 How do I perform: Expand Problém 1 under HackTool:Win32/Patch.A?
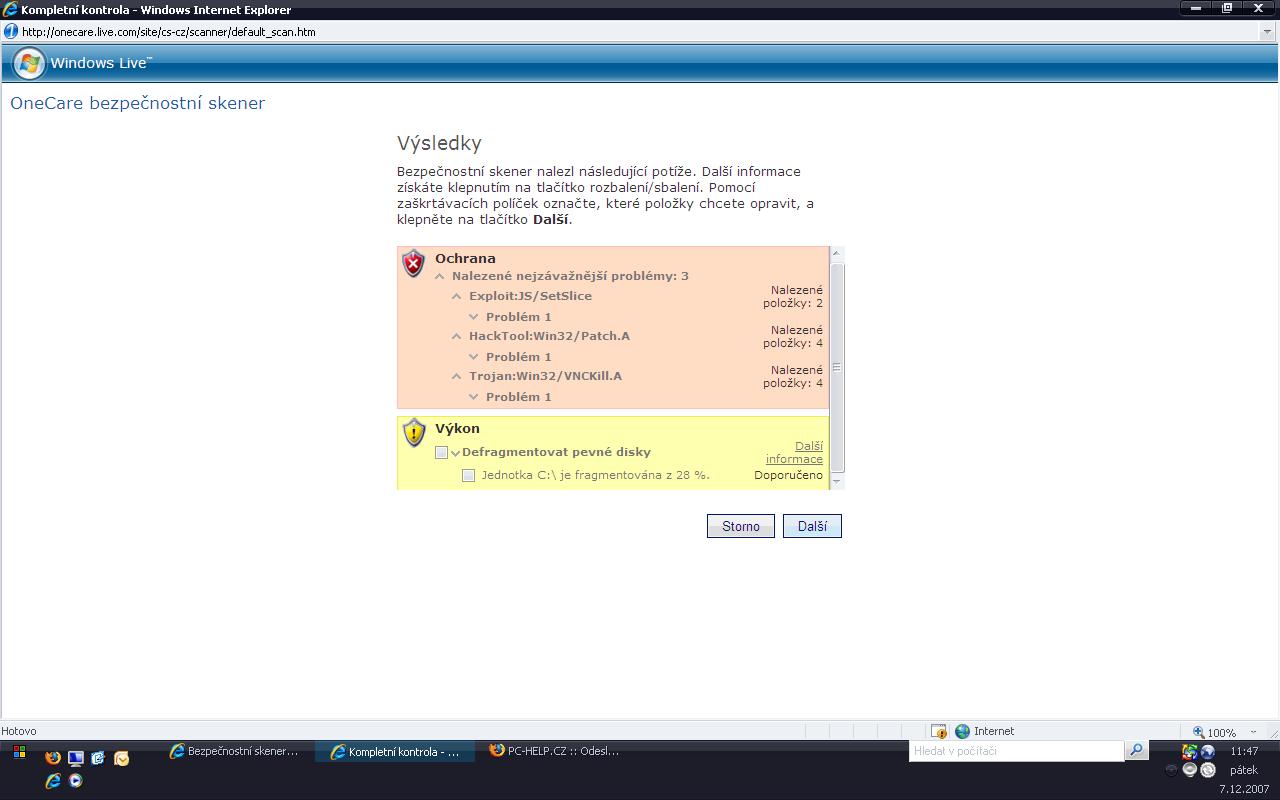(x=474, y=357)
